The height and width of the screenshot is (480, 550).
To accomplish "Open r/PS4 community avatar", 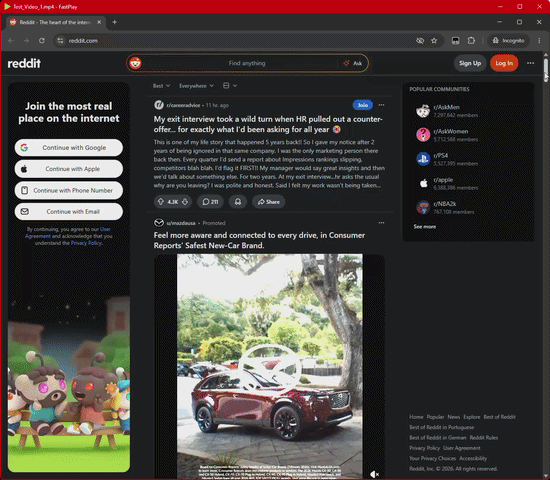I will click(x=423, y=159).
